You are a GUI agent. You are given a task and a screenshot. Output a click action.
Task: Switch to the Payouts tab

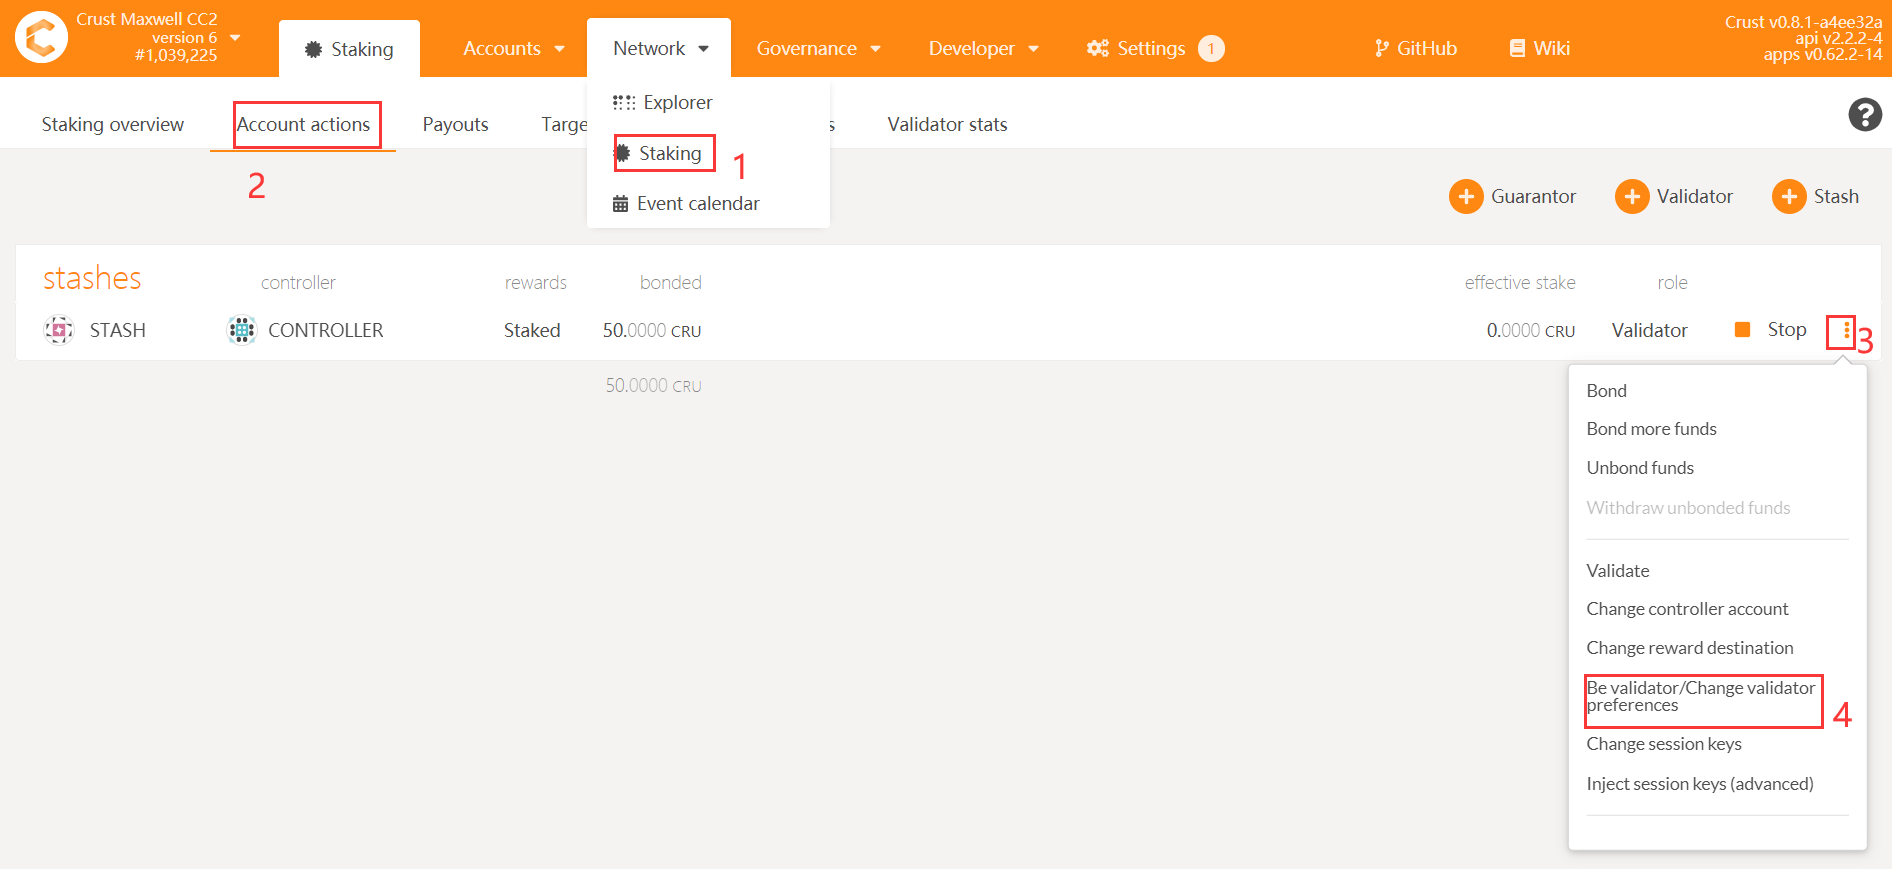coord(455,125)
